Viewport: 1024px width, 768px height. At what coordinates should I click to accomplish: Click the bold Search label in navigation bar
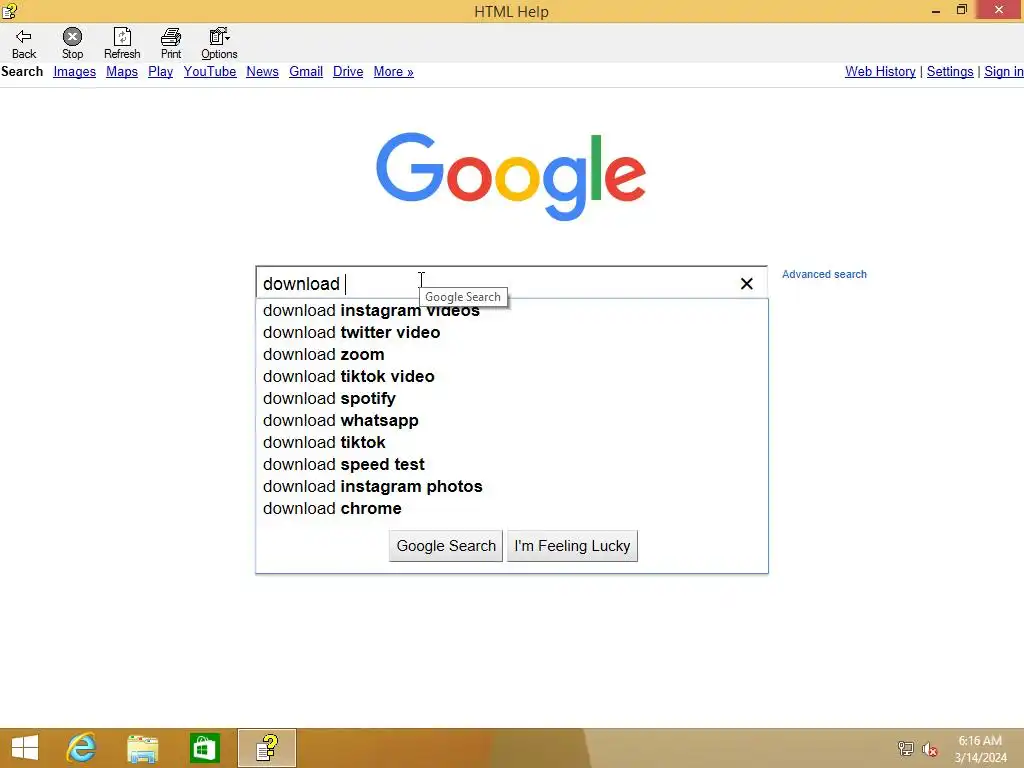tap(22, 72)
